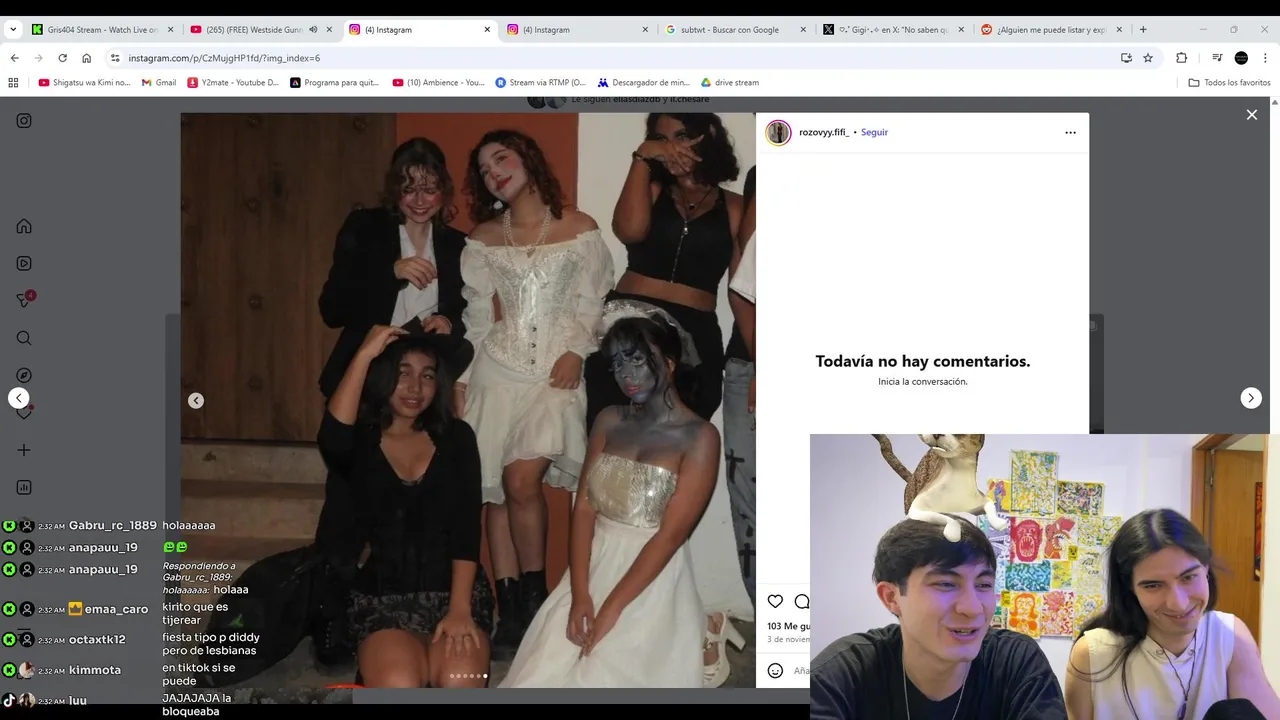Click rozovyy.fifi_ profile avatar
Screen dimensions: 1280x720
coord(778,132)
